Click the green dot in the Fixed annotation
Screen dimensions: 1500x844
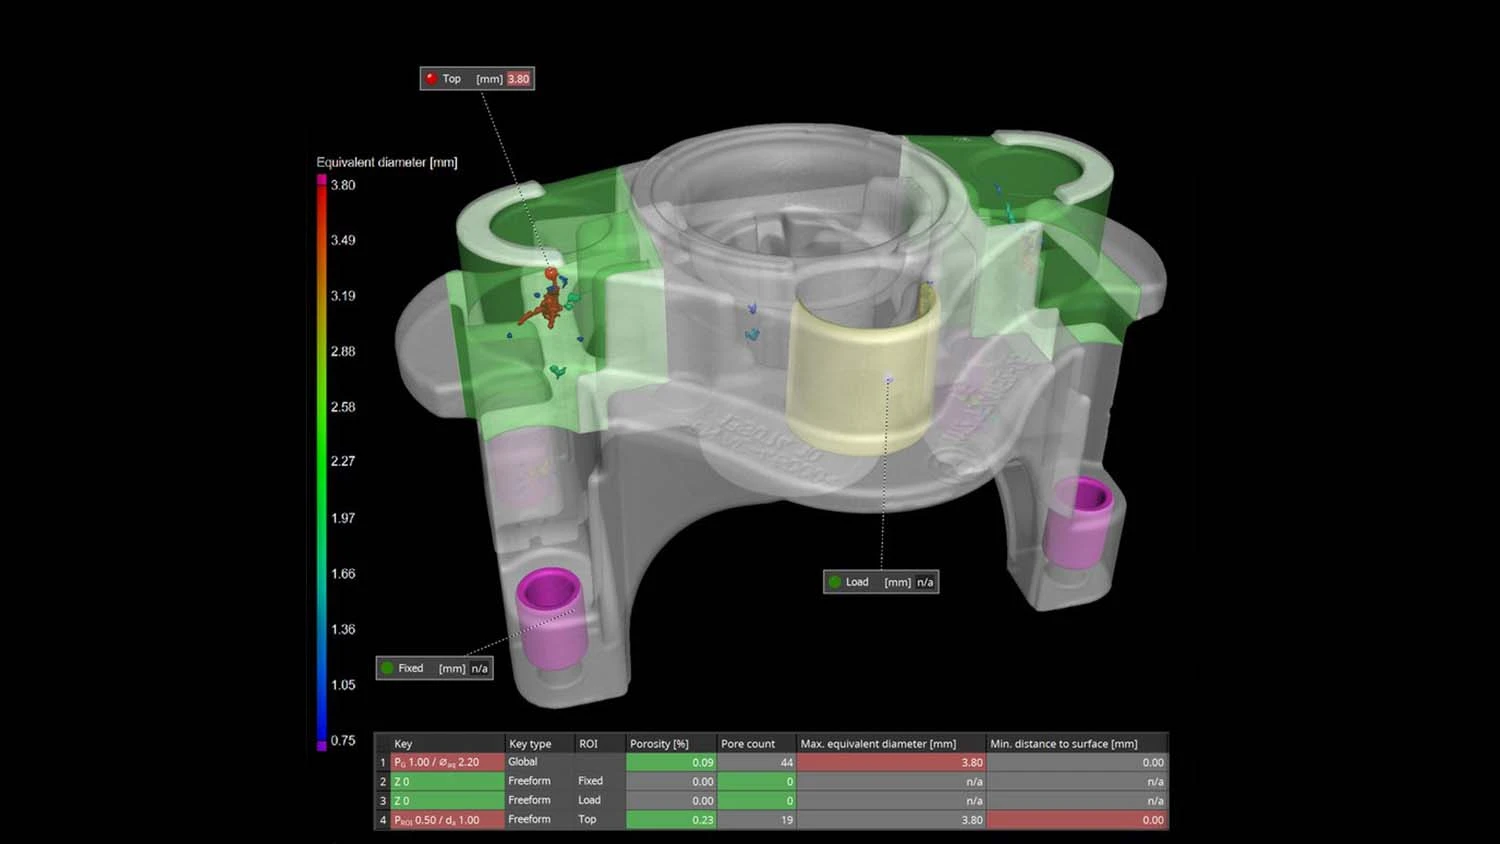coord(388,668)
